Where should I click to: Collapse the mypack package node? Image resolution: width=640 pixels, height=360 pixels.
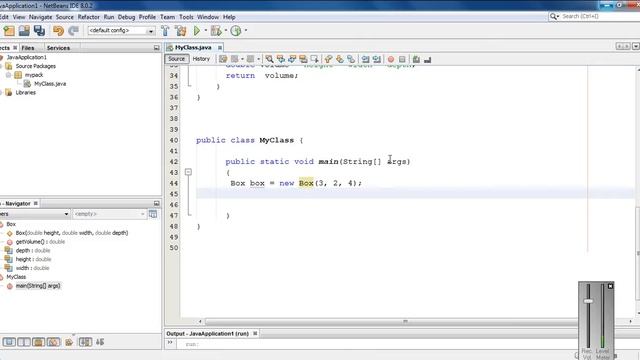coord(8,75)
